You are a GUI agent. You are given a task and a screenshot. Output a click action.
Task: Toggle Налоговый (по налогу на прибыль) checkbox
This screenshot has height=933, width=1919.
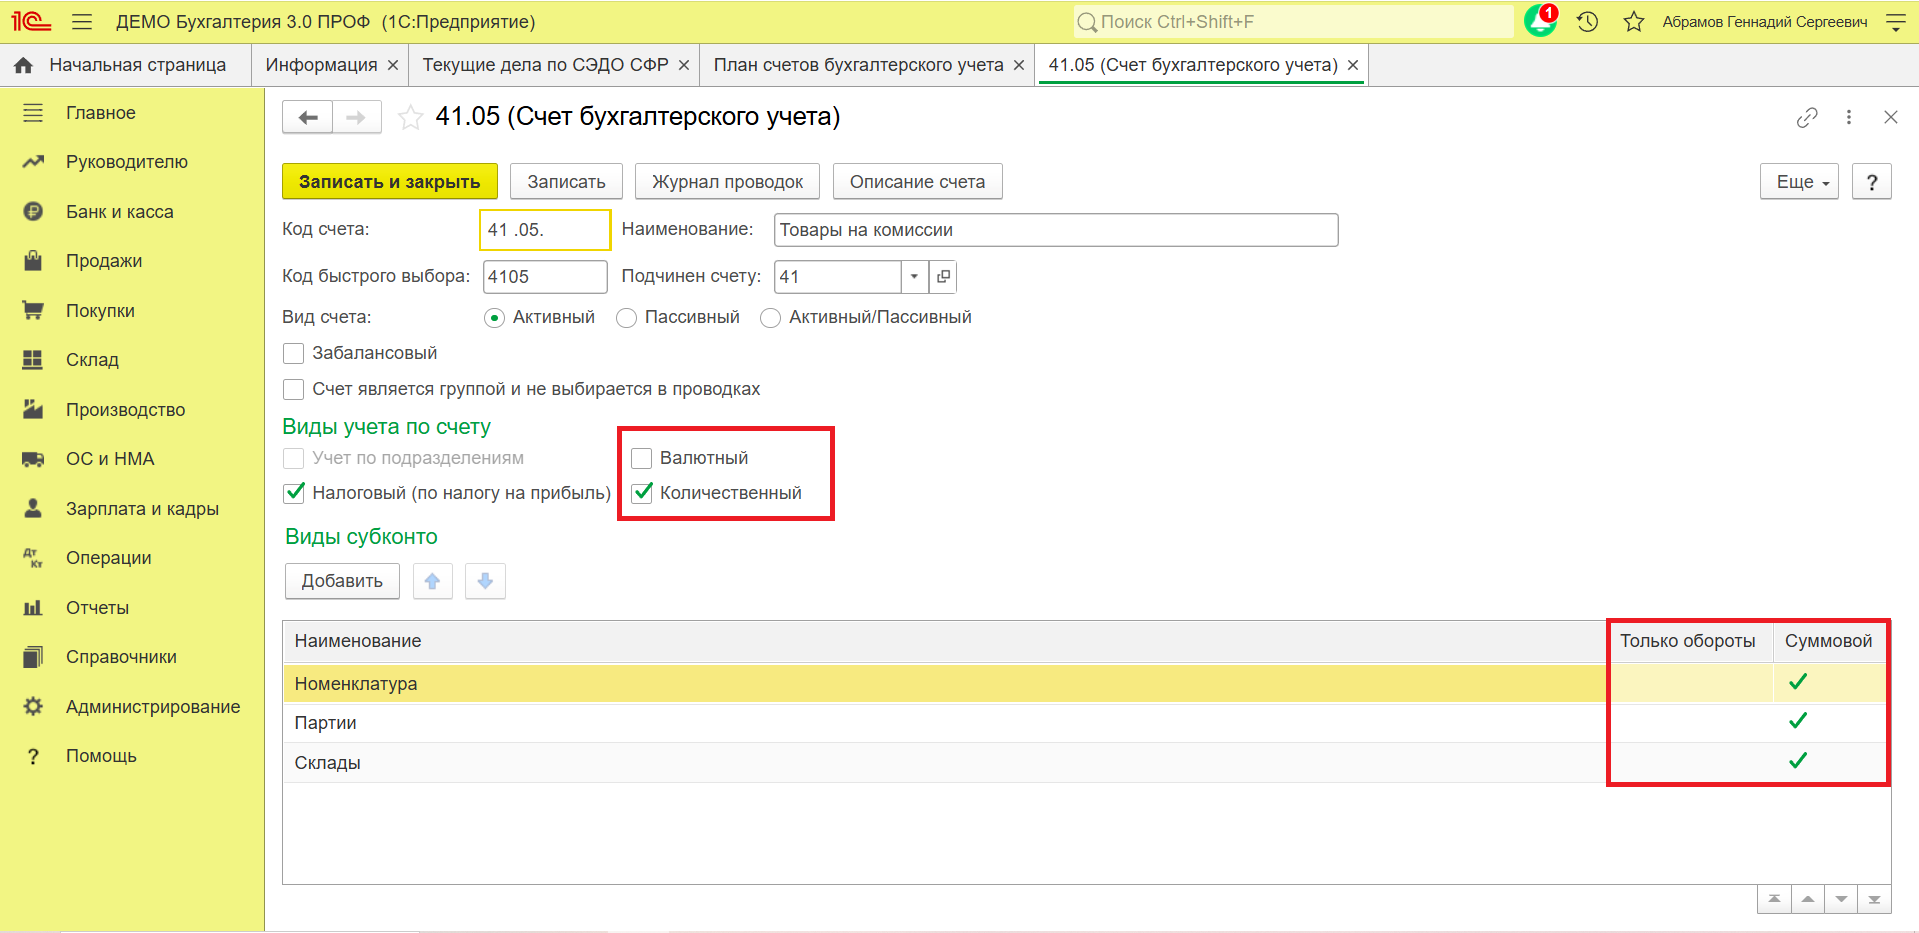(x=294, y=493)
